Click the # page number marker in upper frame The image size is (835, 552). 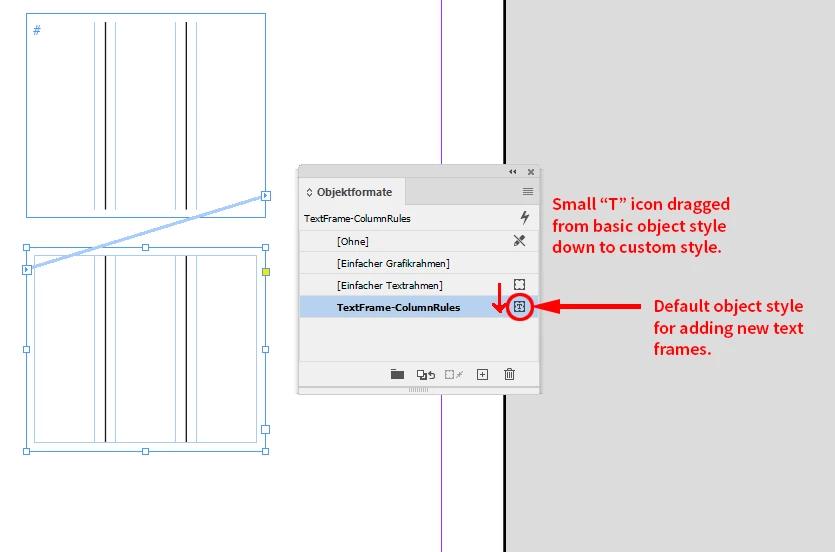pyautogui.click(x=37, y=30)
